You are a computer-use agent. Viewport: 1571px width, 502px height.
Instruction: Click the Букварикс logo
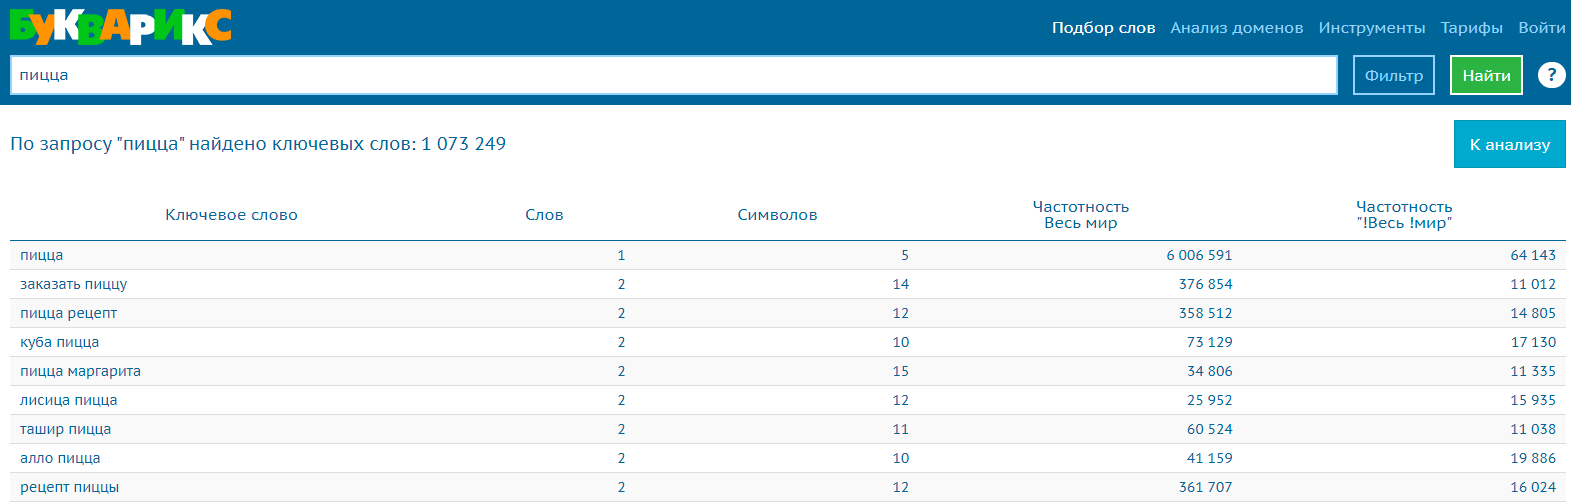(x=121, y=27)
